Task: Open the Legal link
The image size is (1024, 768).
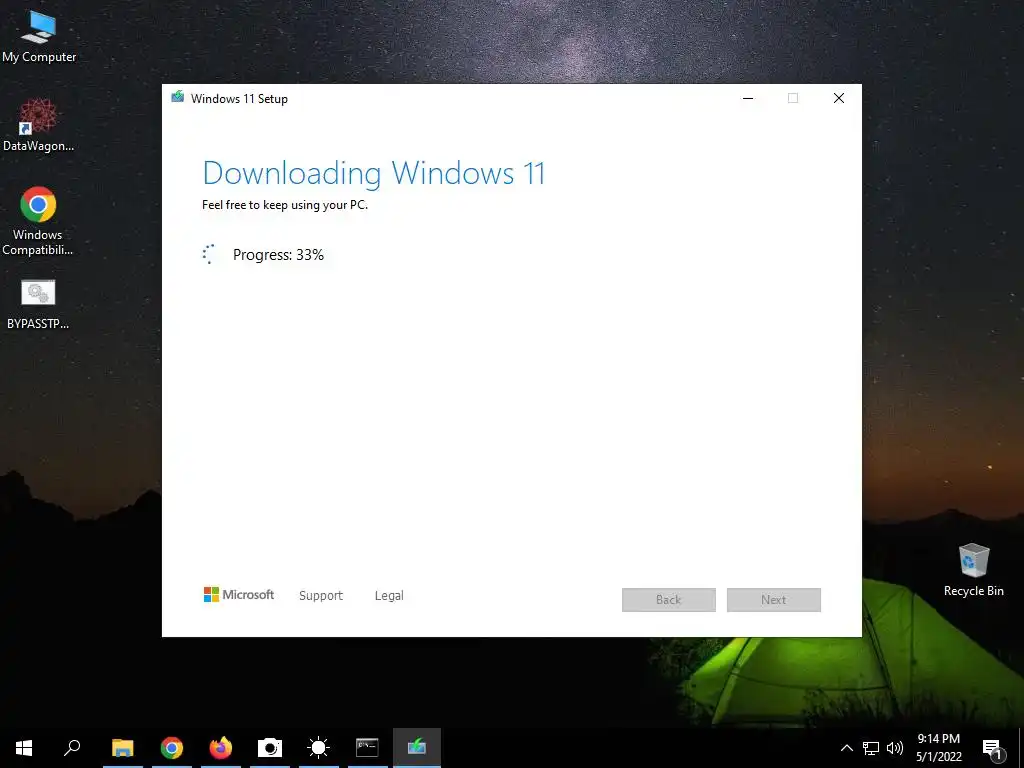Action: pyautogui.click(x=389, y=596)
